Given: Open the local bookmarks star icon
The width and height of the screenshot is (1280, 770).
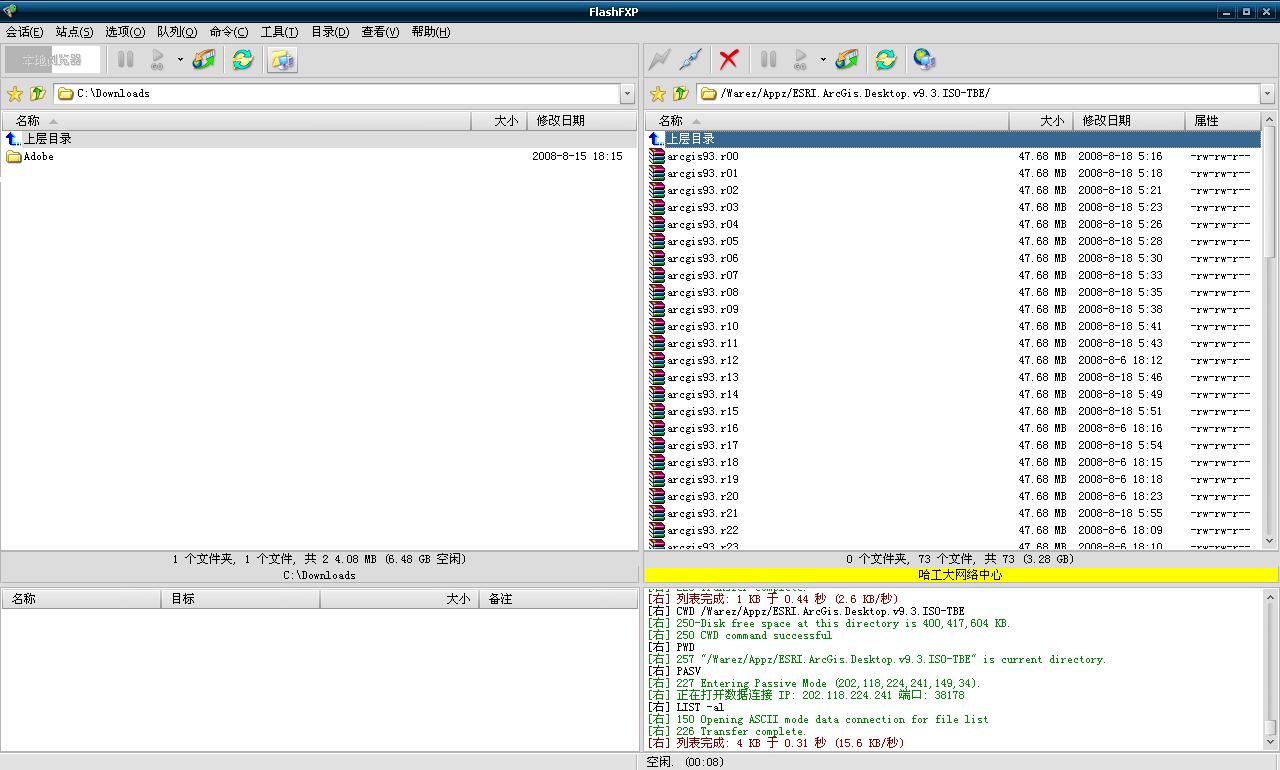Looking at the screenshot, I should click(x=15, y=93).
